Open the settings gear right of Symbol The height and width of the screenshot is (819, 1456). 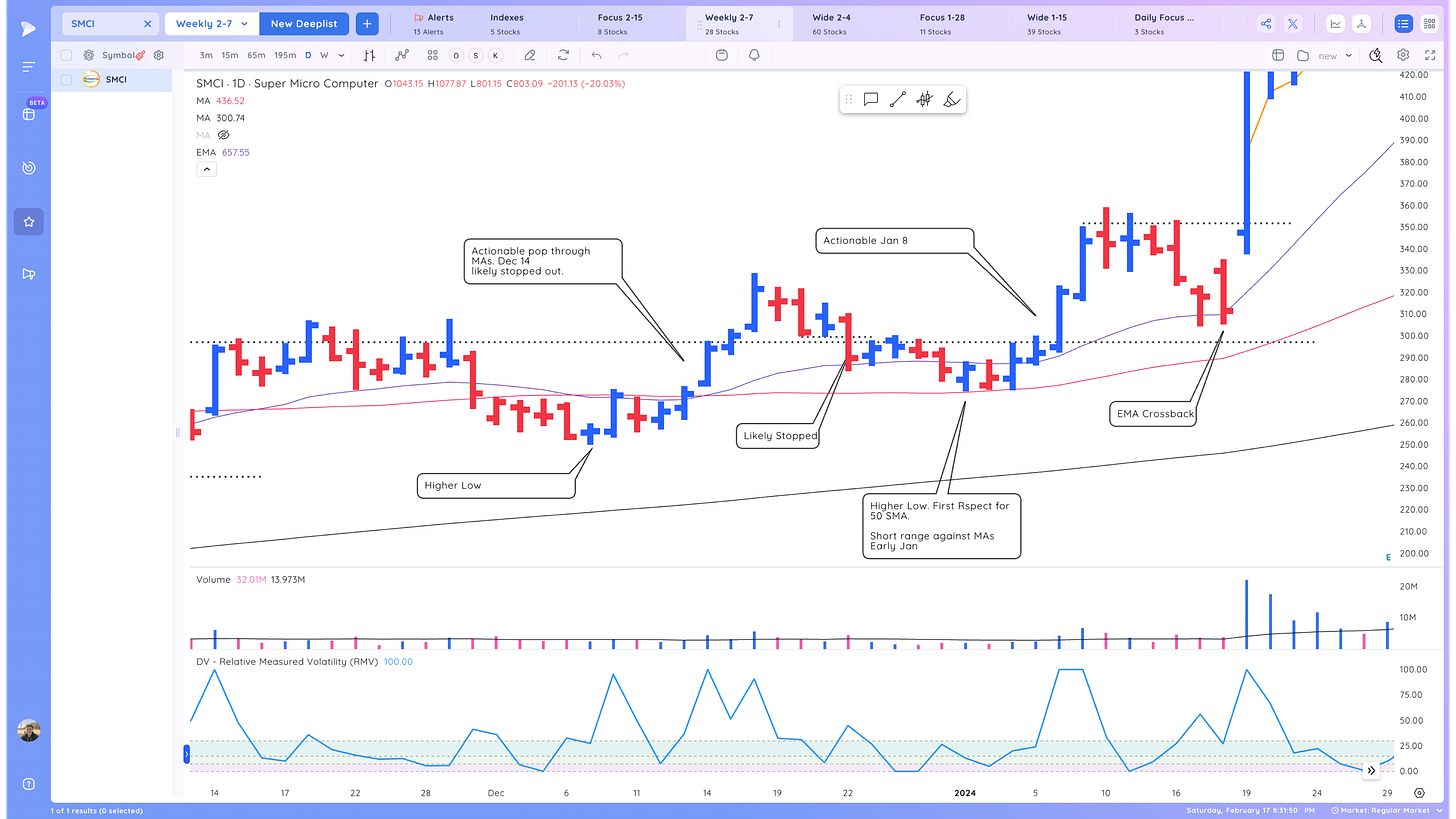click(x=158, y=56)
